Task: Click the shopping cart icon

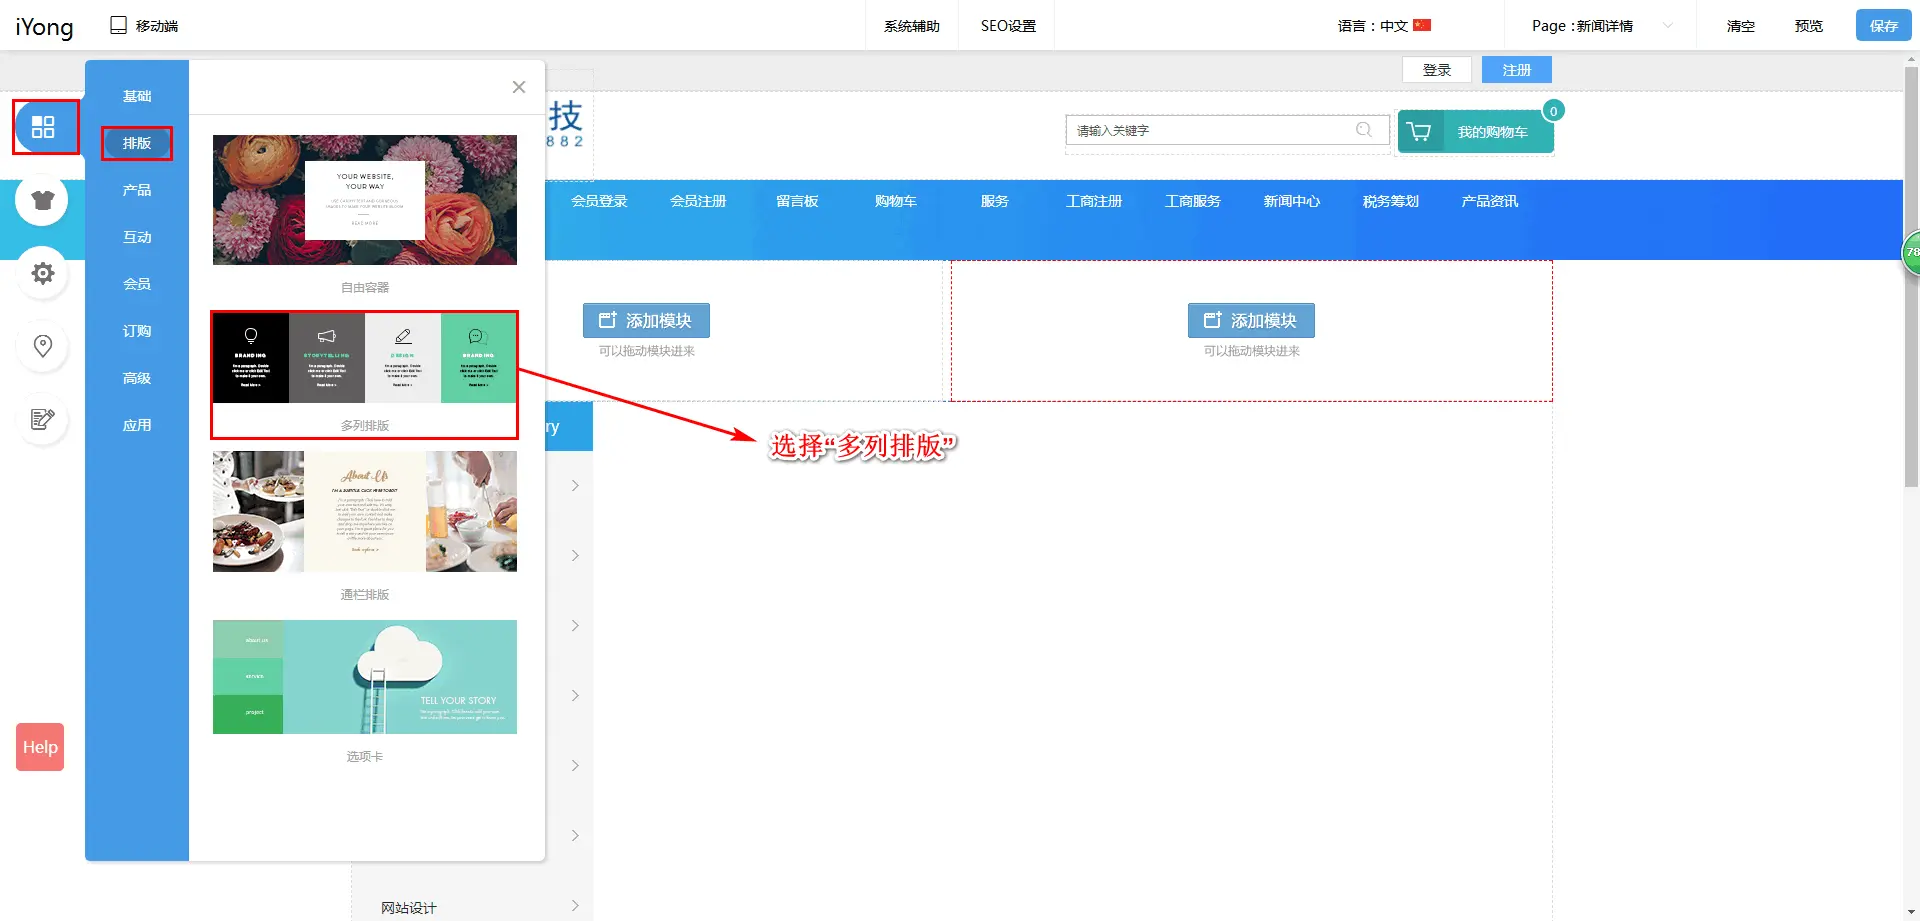Action: [1419, 132]
